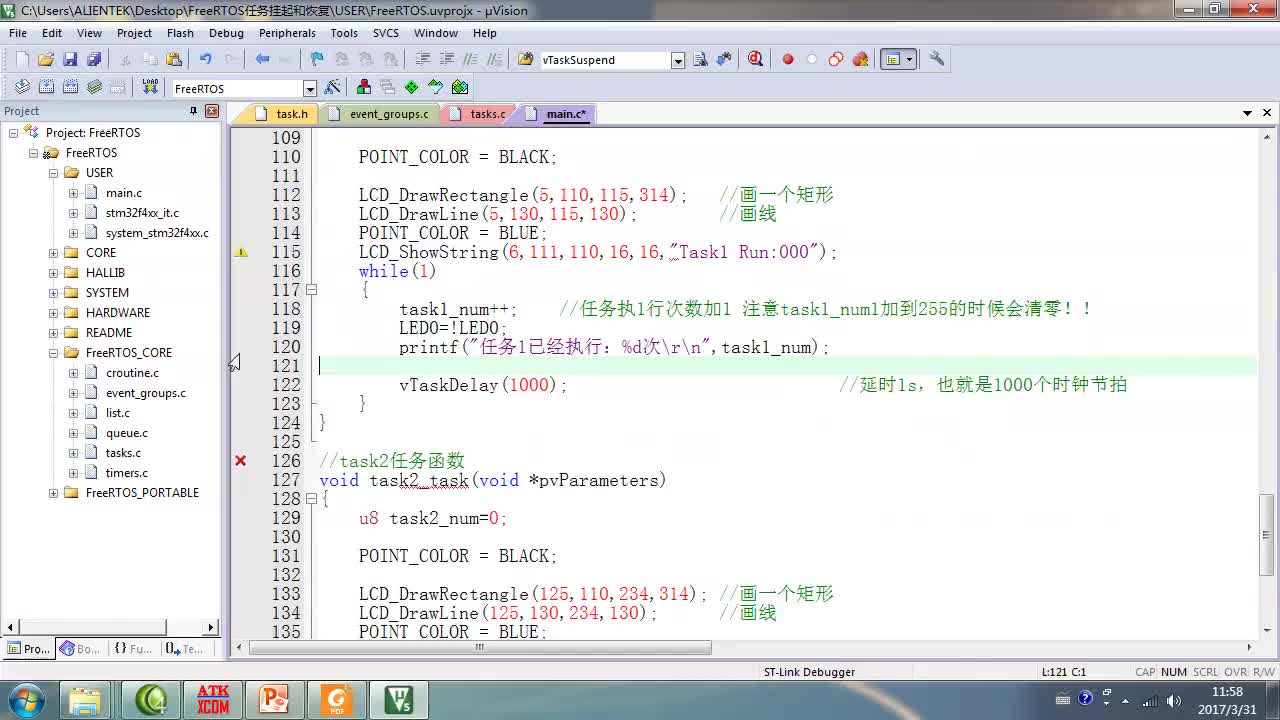1280x720 pixels.
Task: Expand the HALLIB folder
Action: click(x=53, y=273)
